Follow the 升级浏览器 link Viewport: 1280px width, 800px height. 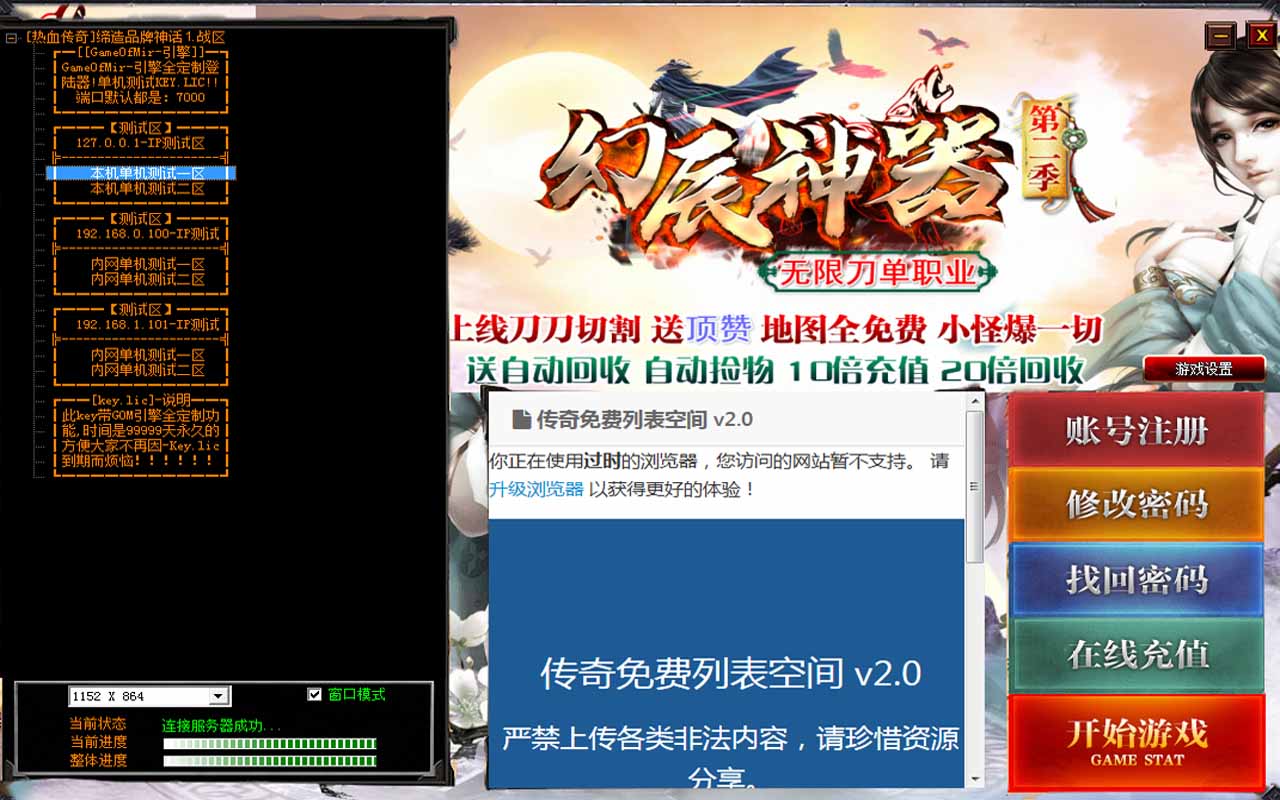click(x=536, y=489)
